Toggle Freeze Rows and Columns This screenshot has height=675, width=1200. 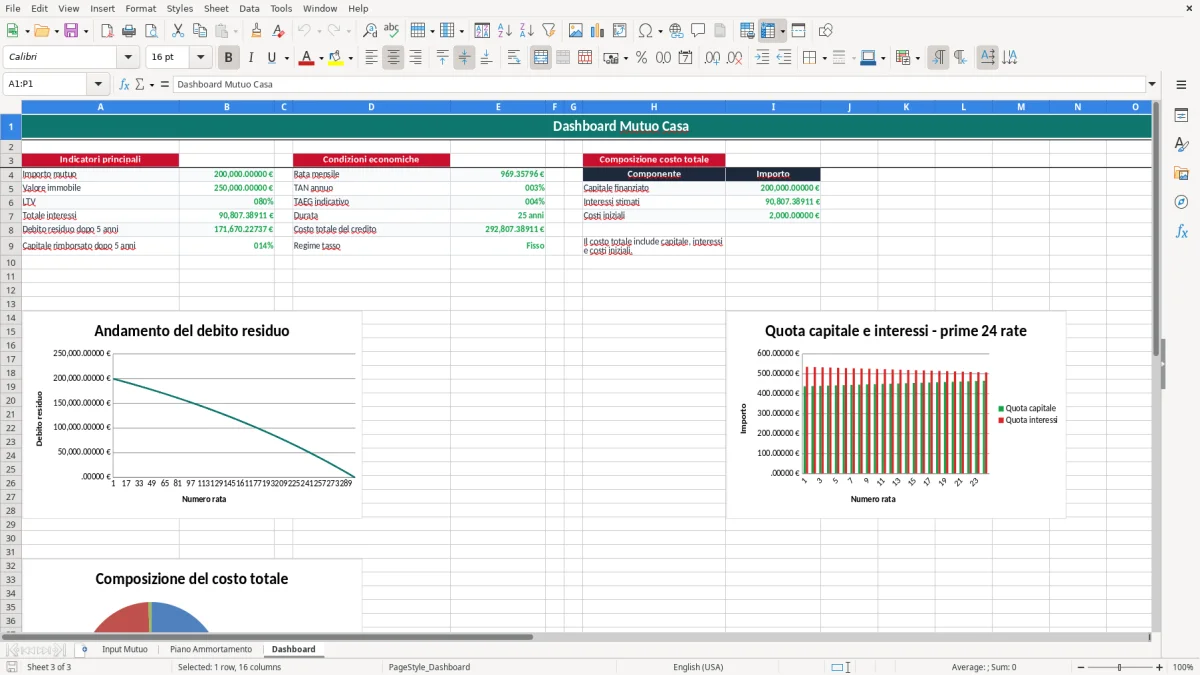click(x=769, y=31)
